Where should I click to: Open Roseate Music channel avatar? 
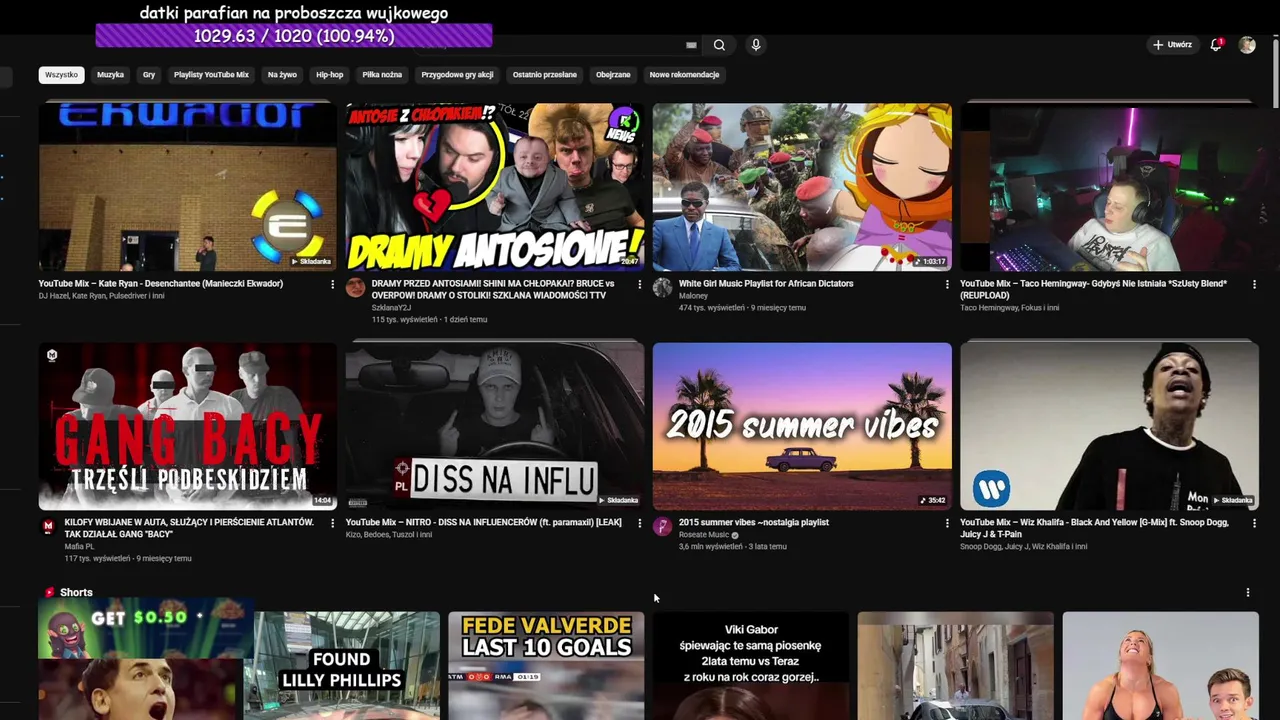pyautogui.click(x=662, y=527)
